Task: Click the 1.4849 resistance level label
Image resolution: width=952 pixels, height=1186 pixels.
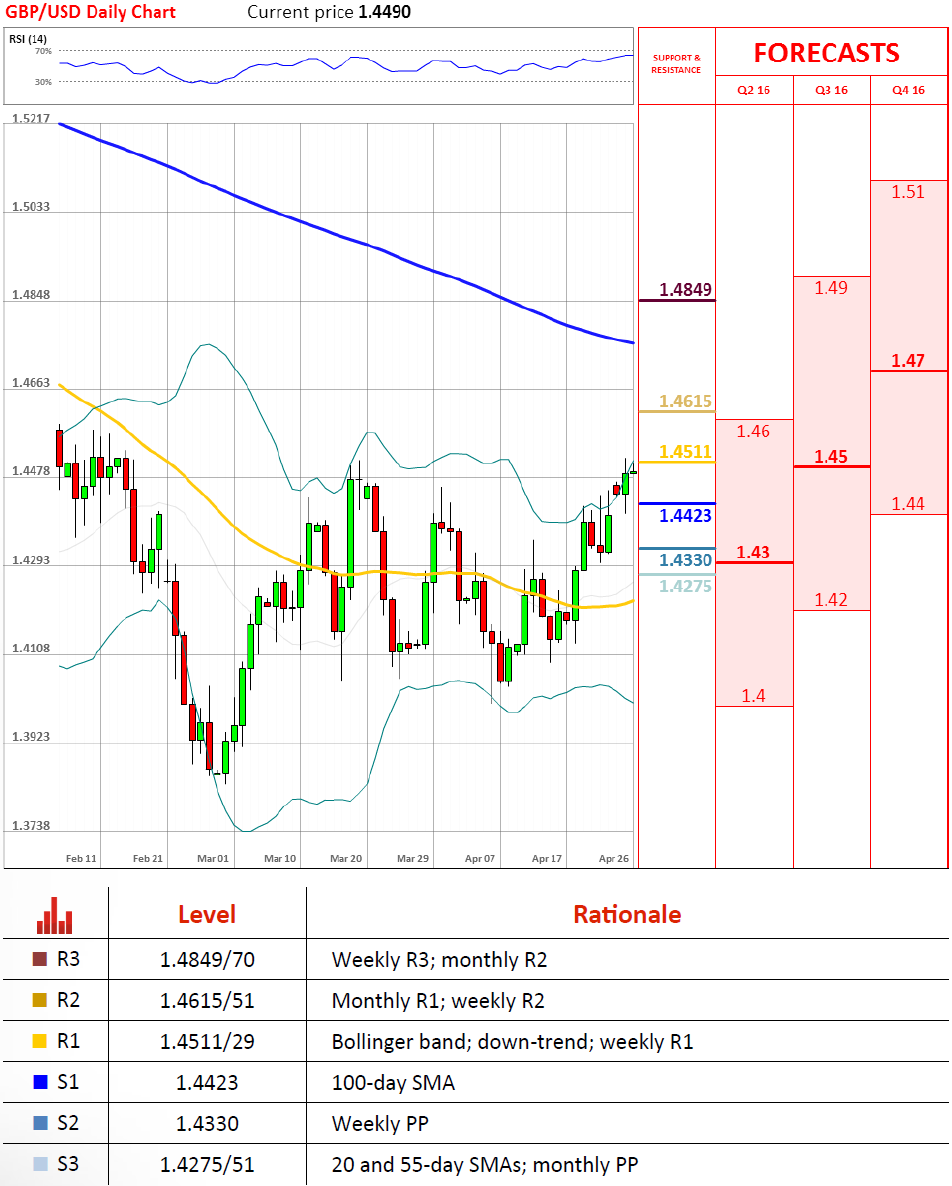Action: tap(685, 290)
